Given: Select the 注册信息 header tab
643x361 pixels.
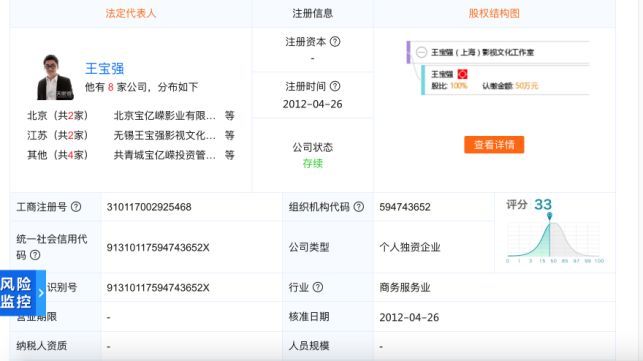Looking at the screenshot, I should (312, 13).
